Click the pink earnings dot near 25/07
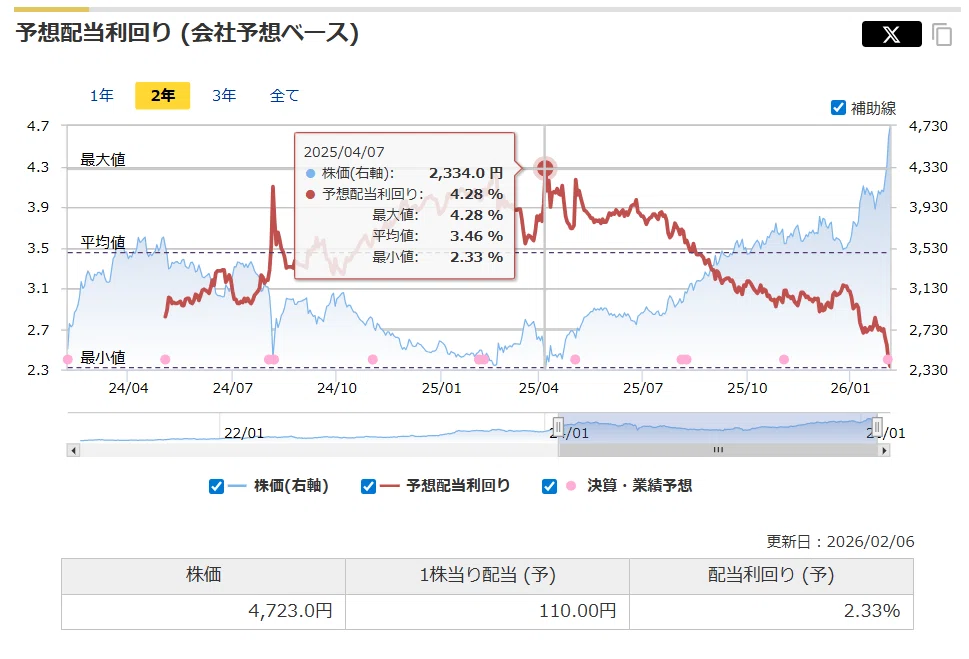 (683, 359)
